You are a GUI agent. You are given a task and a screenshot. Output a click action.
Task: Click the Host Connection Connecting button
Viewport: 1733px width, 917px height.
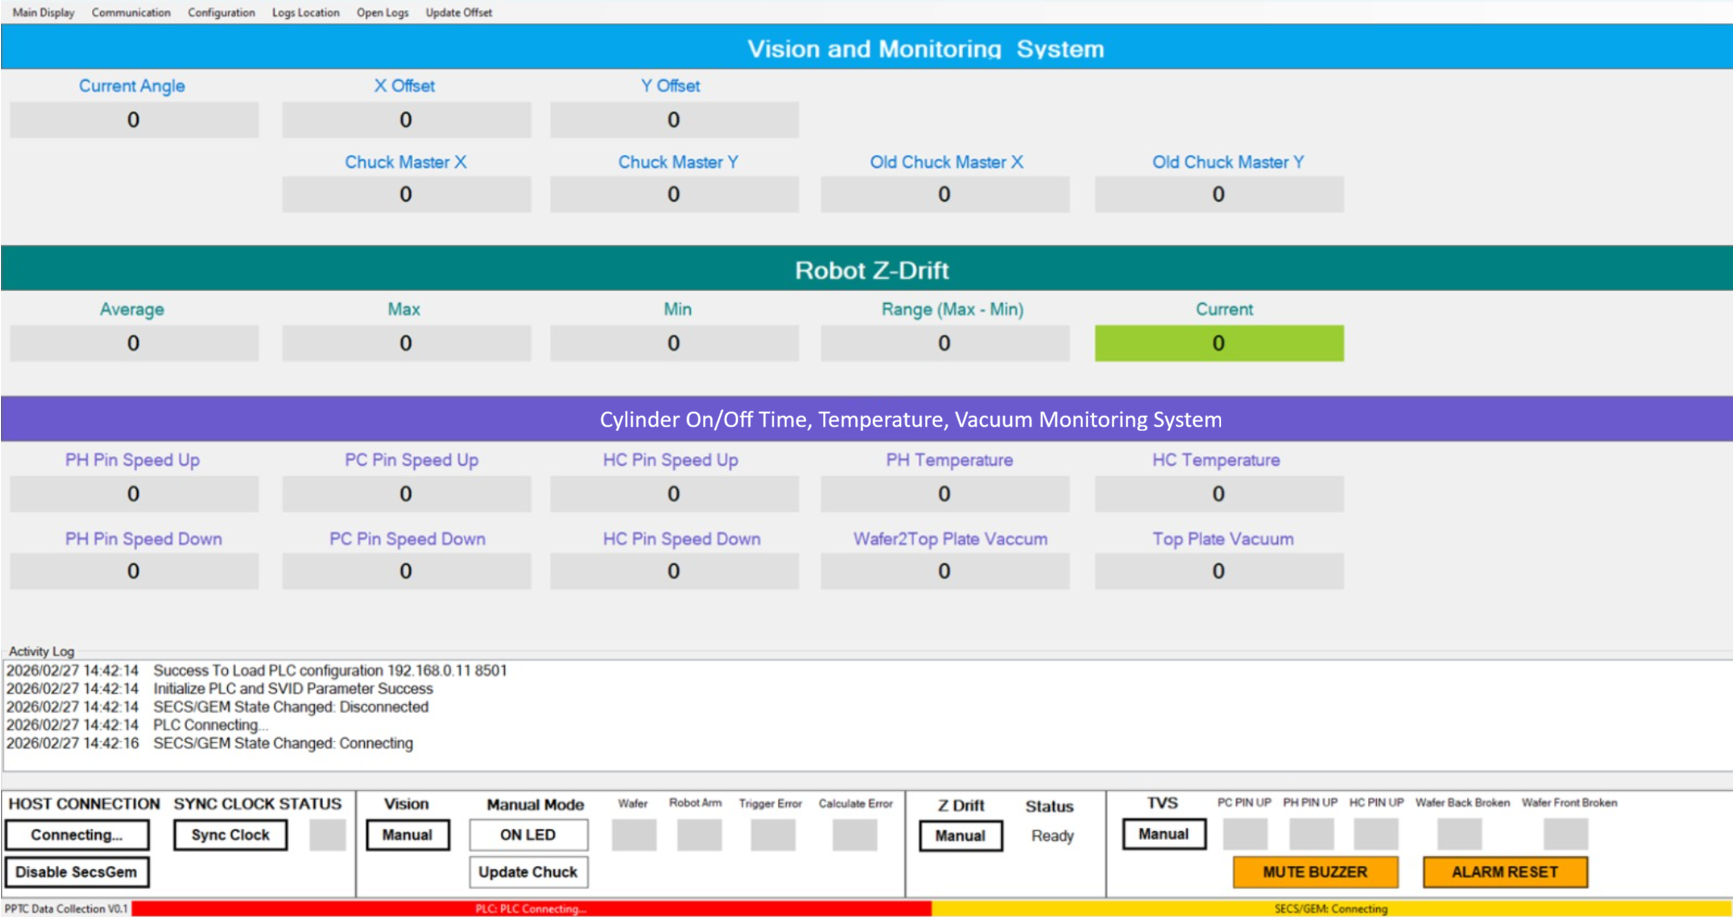(x=77, y=835)
